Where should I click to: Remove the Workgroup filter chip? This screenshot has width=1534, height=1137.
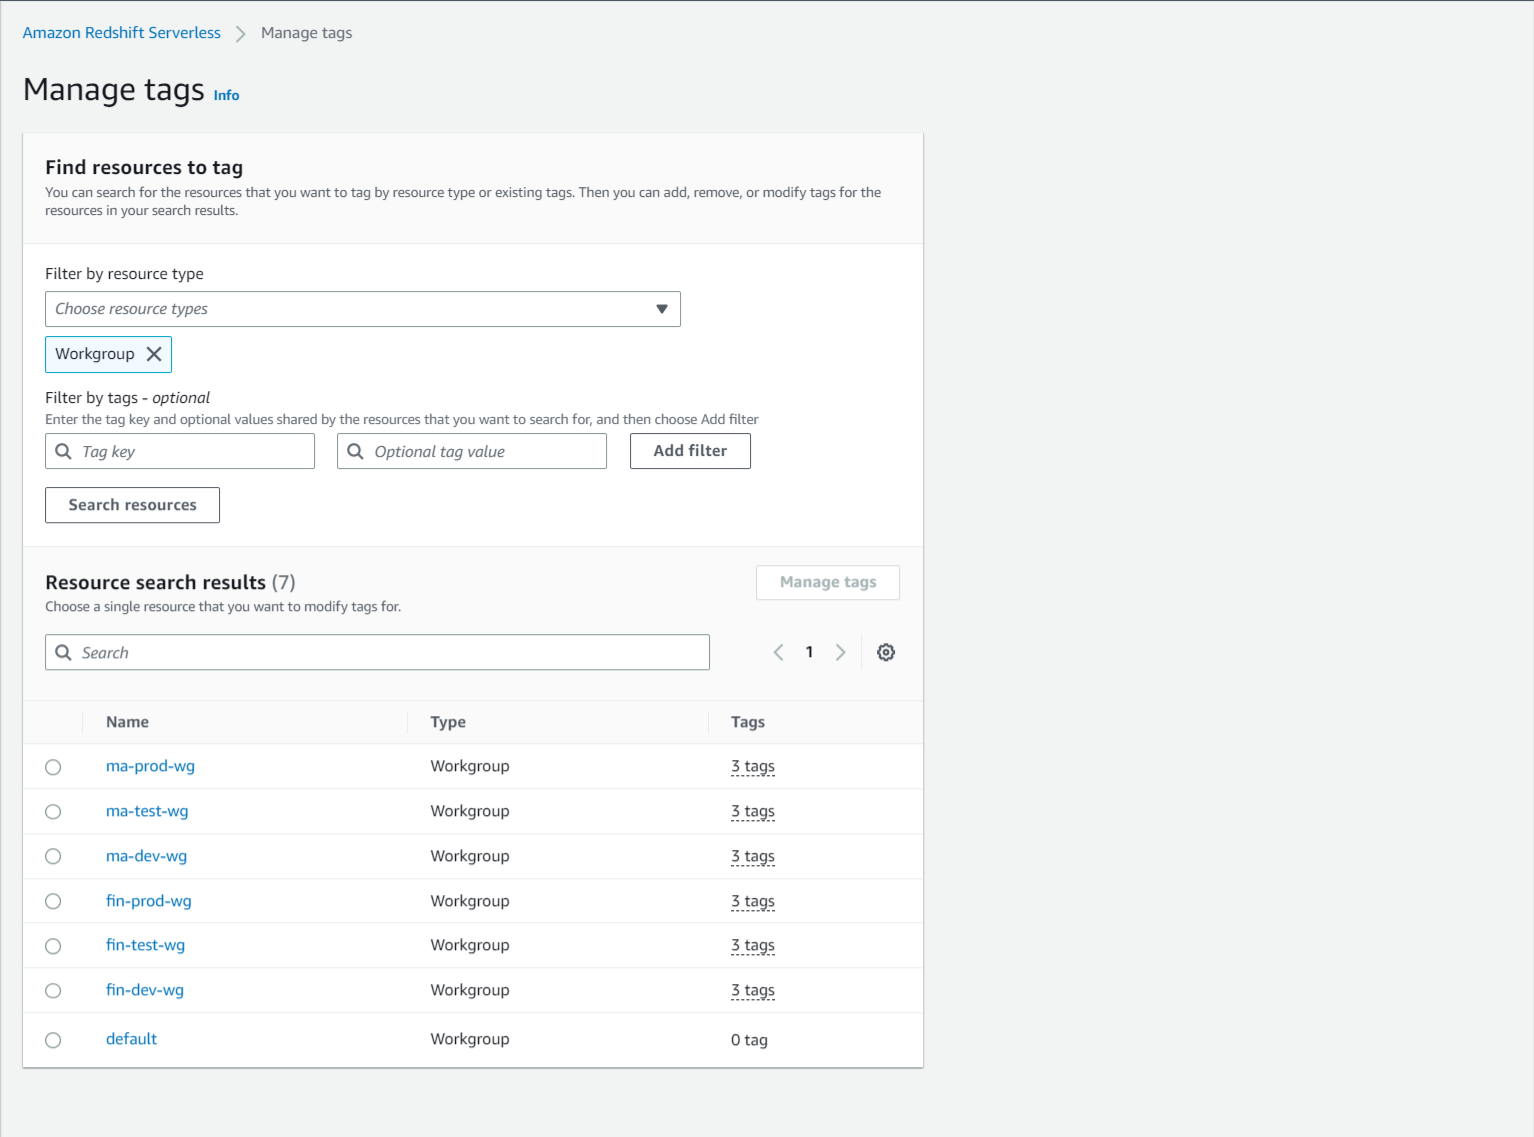click(154, 354)
